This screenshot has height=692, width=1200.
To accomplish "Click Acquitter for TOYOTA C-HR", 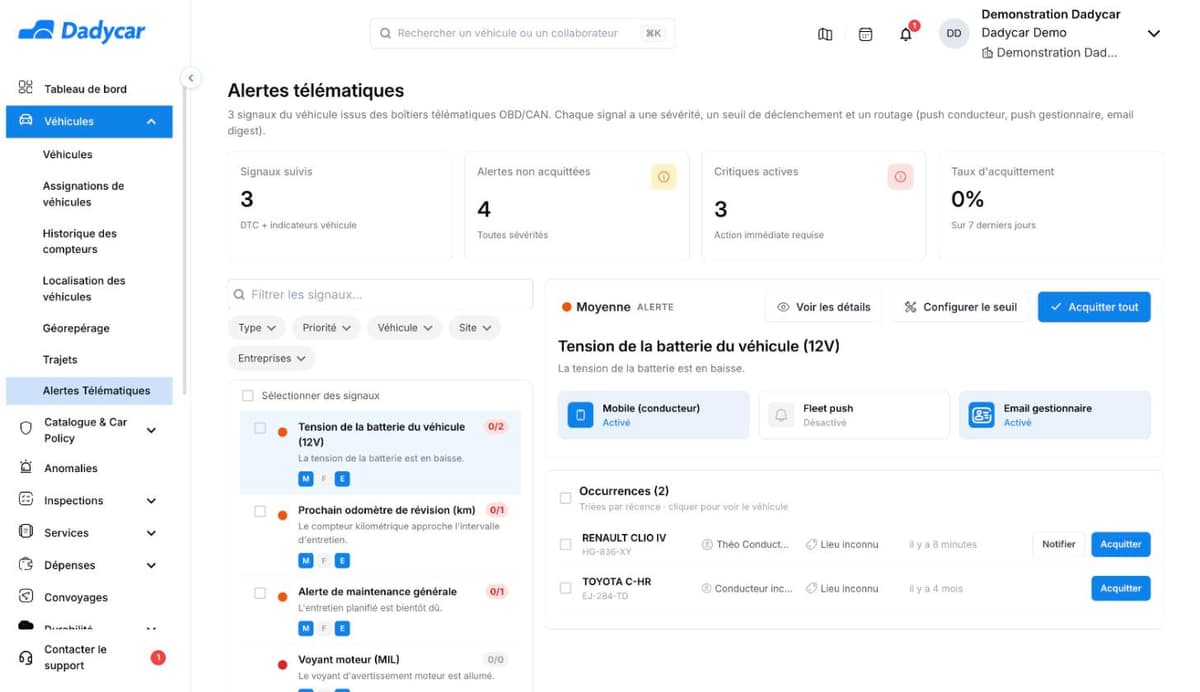I will [x=1120, y=588].
